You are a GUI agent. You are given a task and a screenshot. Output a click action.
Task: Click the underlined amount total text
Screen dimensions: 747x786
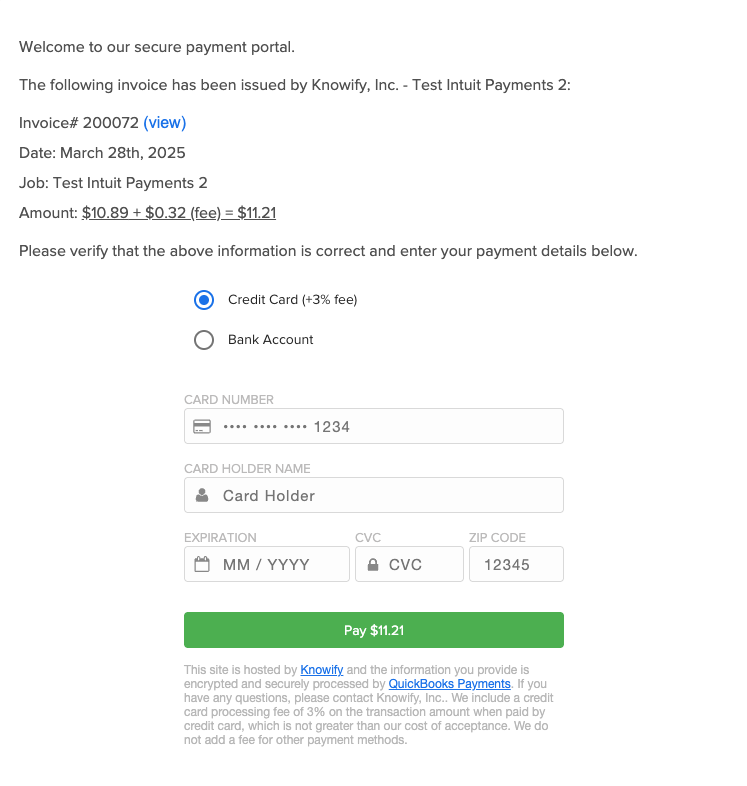coord(179,213)
